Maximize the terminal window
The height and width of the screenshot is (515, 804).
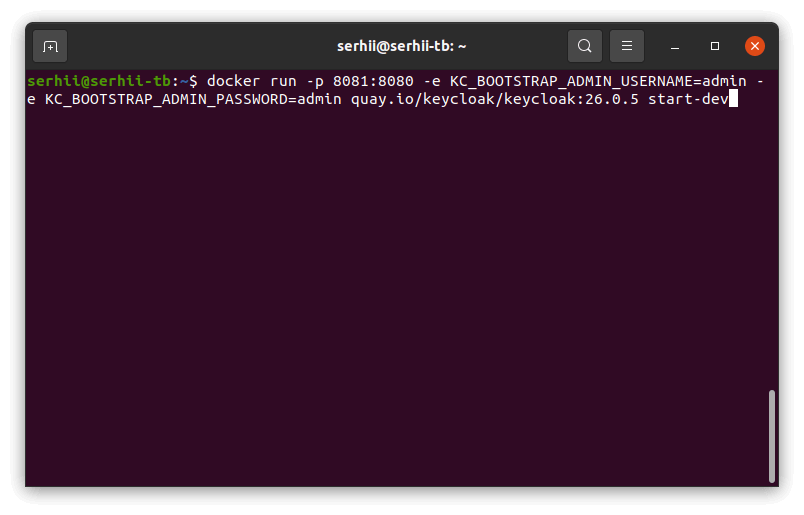(x=715, y=46)
